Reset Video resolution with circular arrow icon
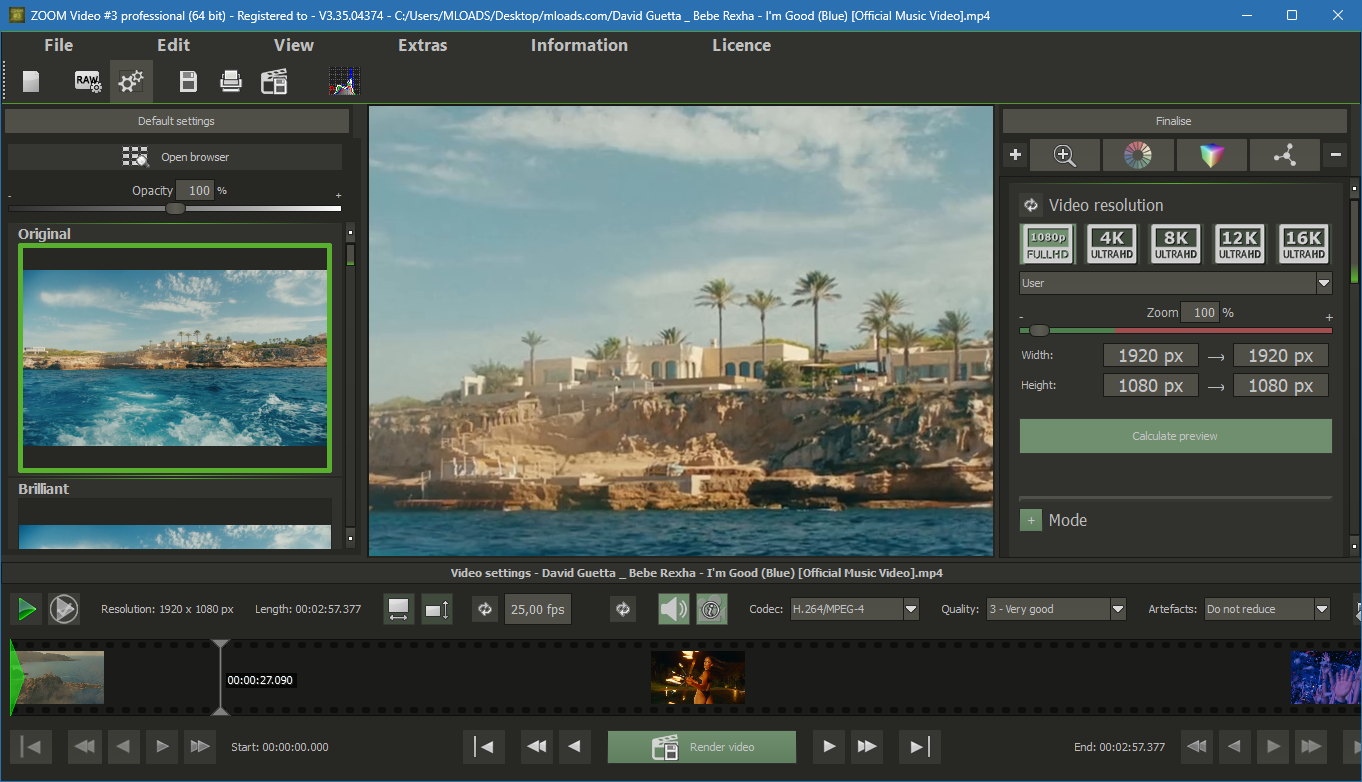 (1031, 205)
